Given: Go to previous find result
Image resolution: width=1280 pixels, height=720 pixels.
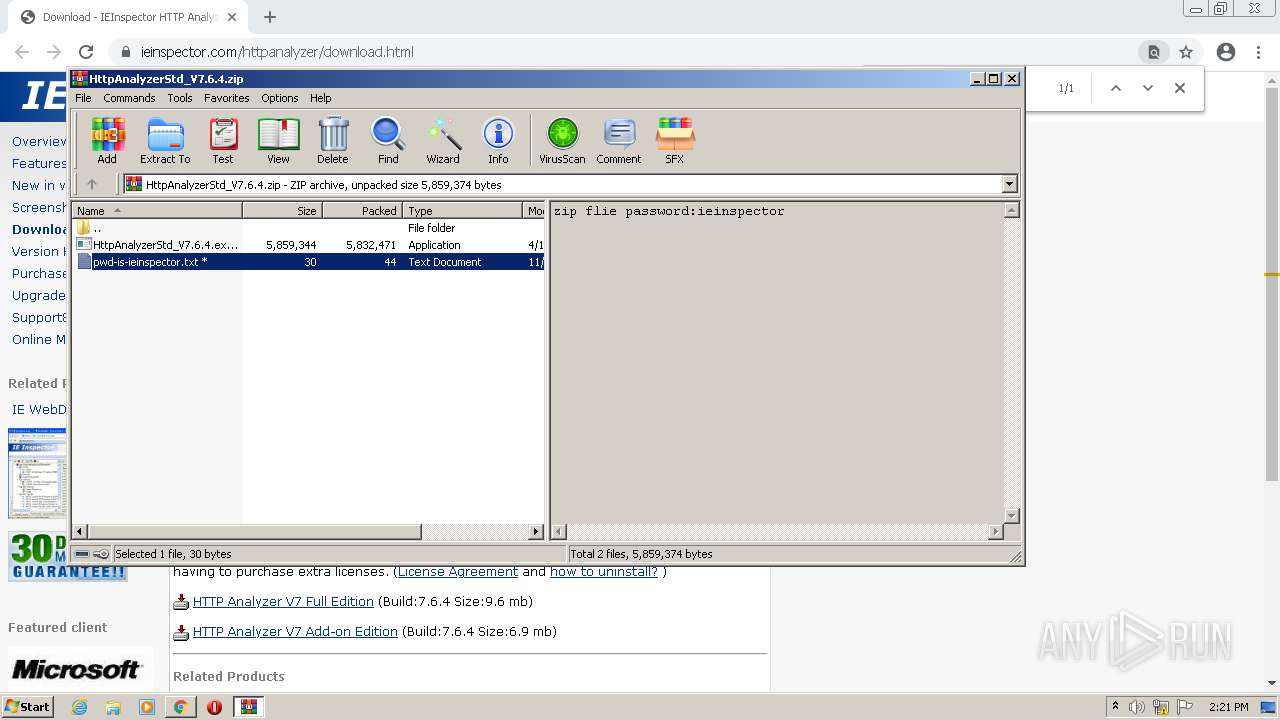Looking at the screenshot, I should pyautogui.click(x=1116, y=88).
